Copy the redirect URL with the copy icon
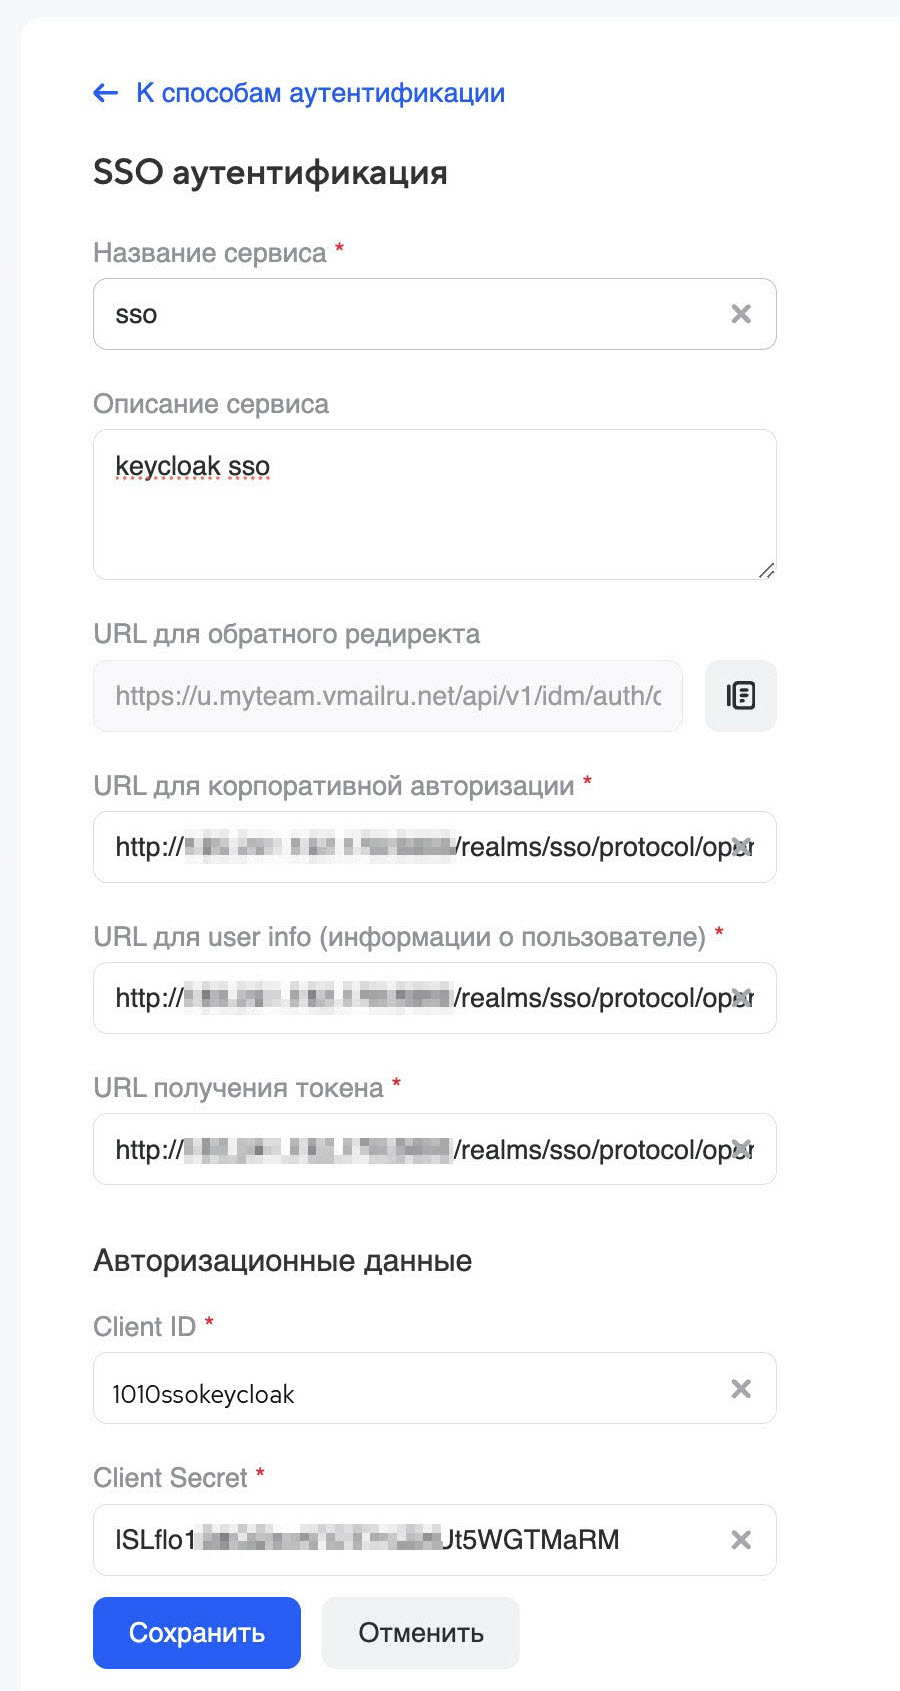Viewport: 900px width, 1691px height. (x=741, y=696)
